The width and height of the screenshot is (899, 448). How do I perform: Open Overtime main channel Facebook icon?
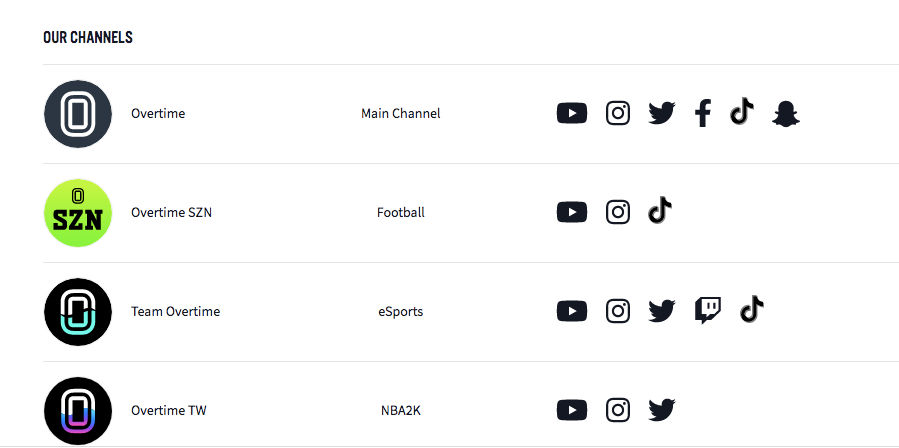[x=703, y=113]
